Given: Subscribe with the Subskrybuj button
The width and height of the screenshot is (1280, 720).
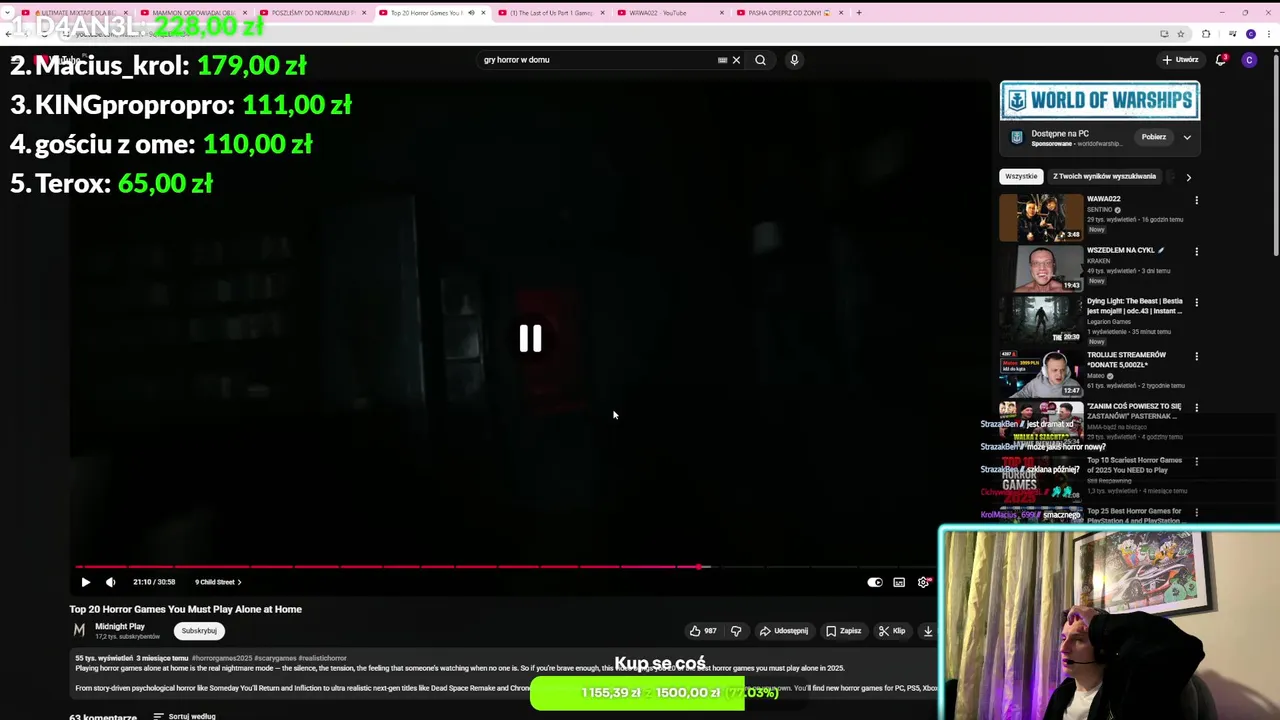Looking at the screenshot, I should tap(199, 631).
